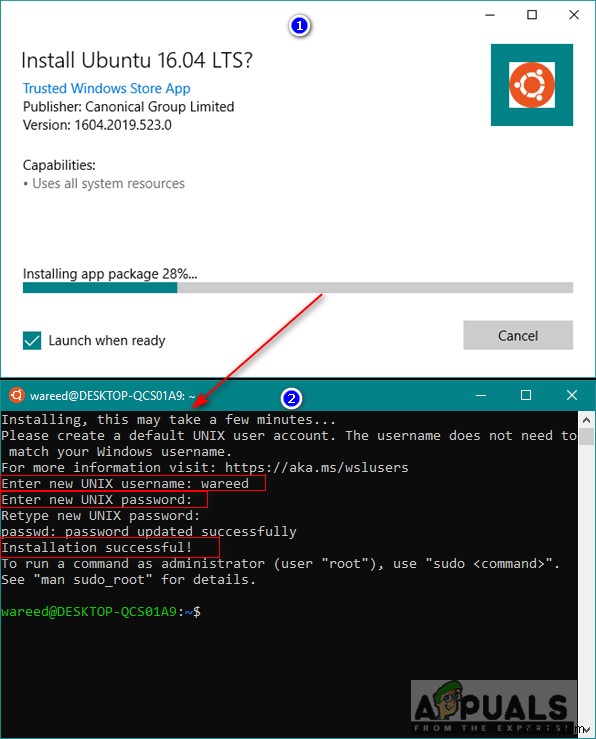The width and height of the screenshot is (596, 739).
Task: Click the 'See "man sudo_root" for details.' line
Action: (129, 580)
